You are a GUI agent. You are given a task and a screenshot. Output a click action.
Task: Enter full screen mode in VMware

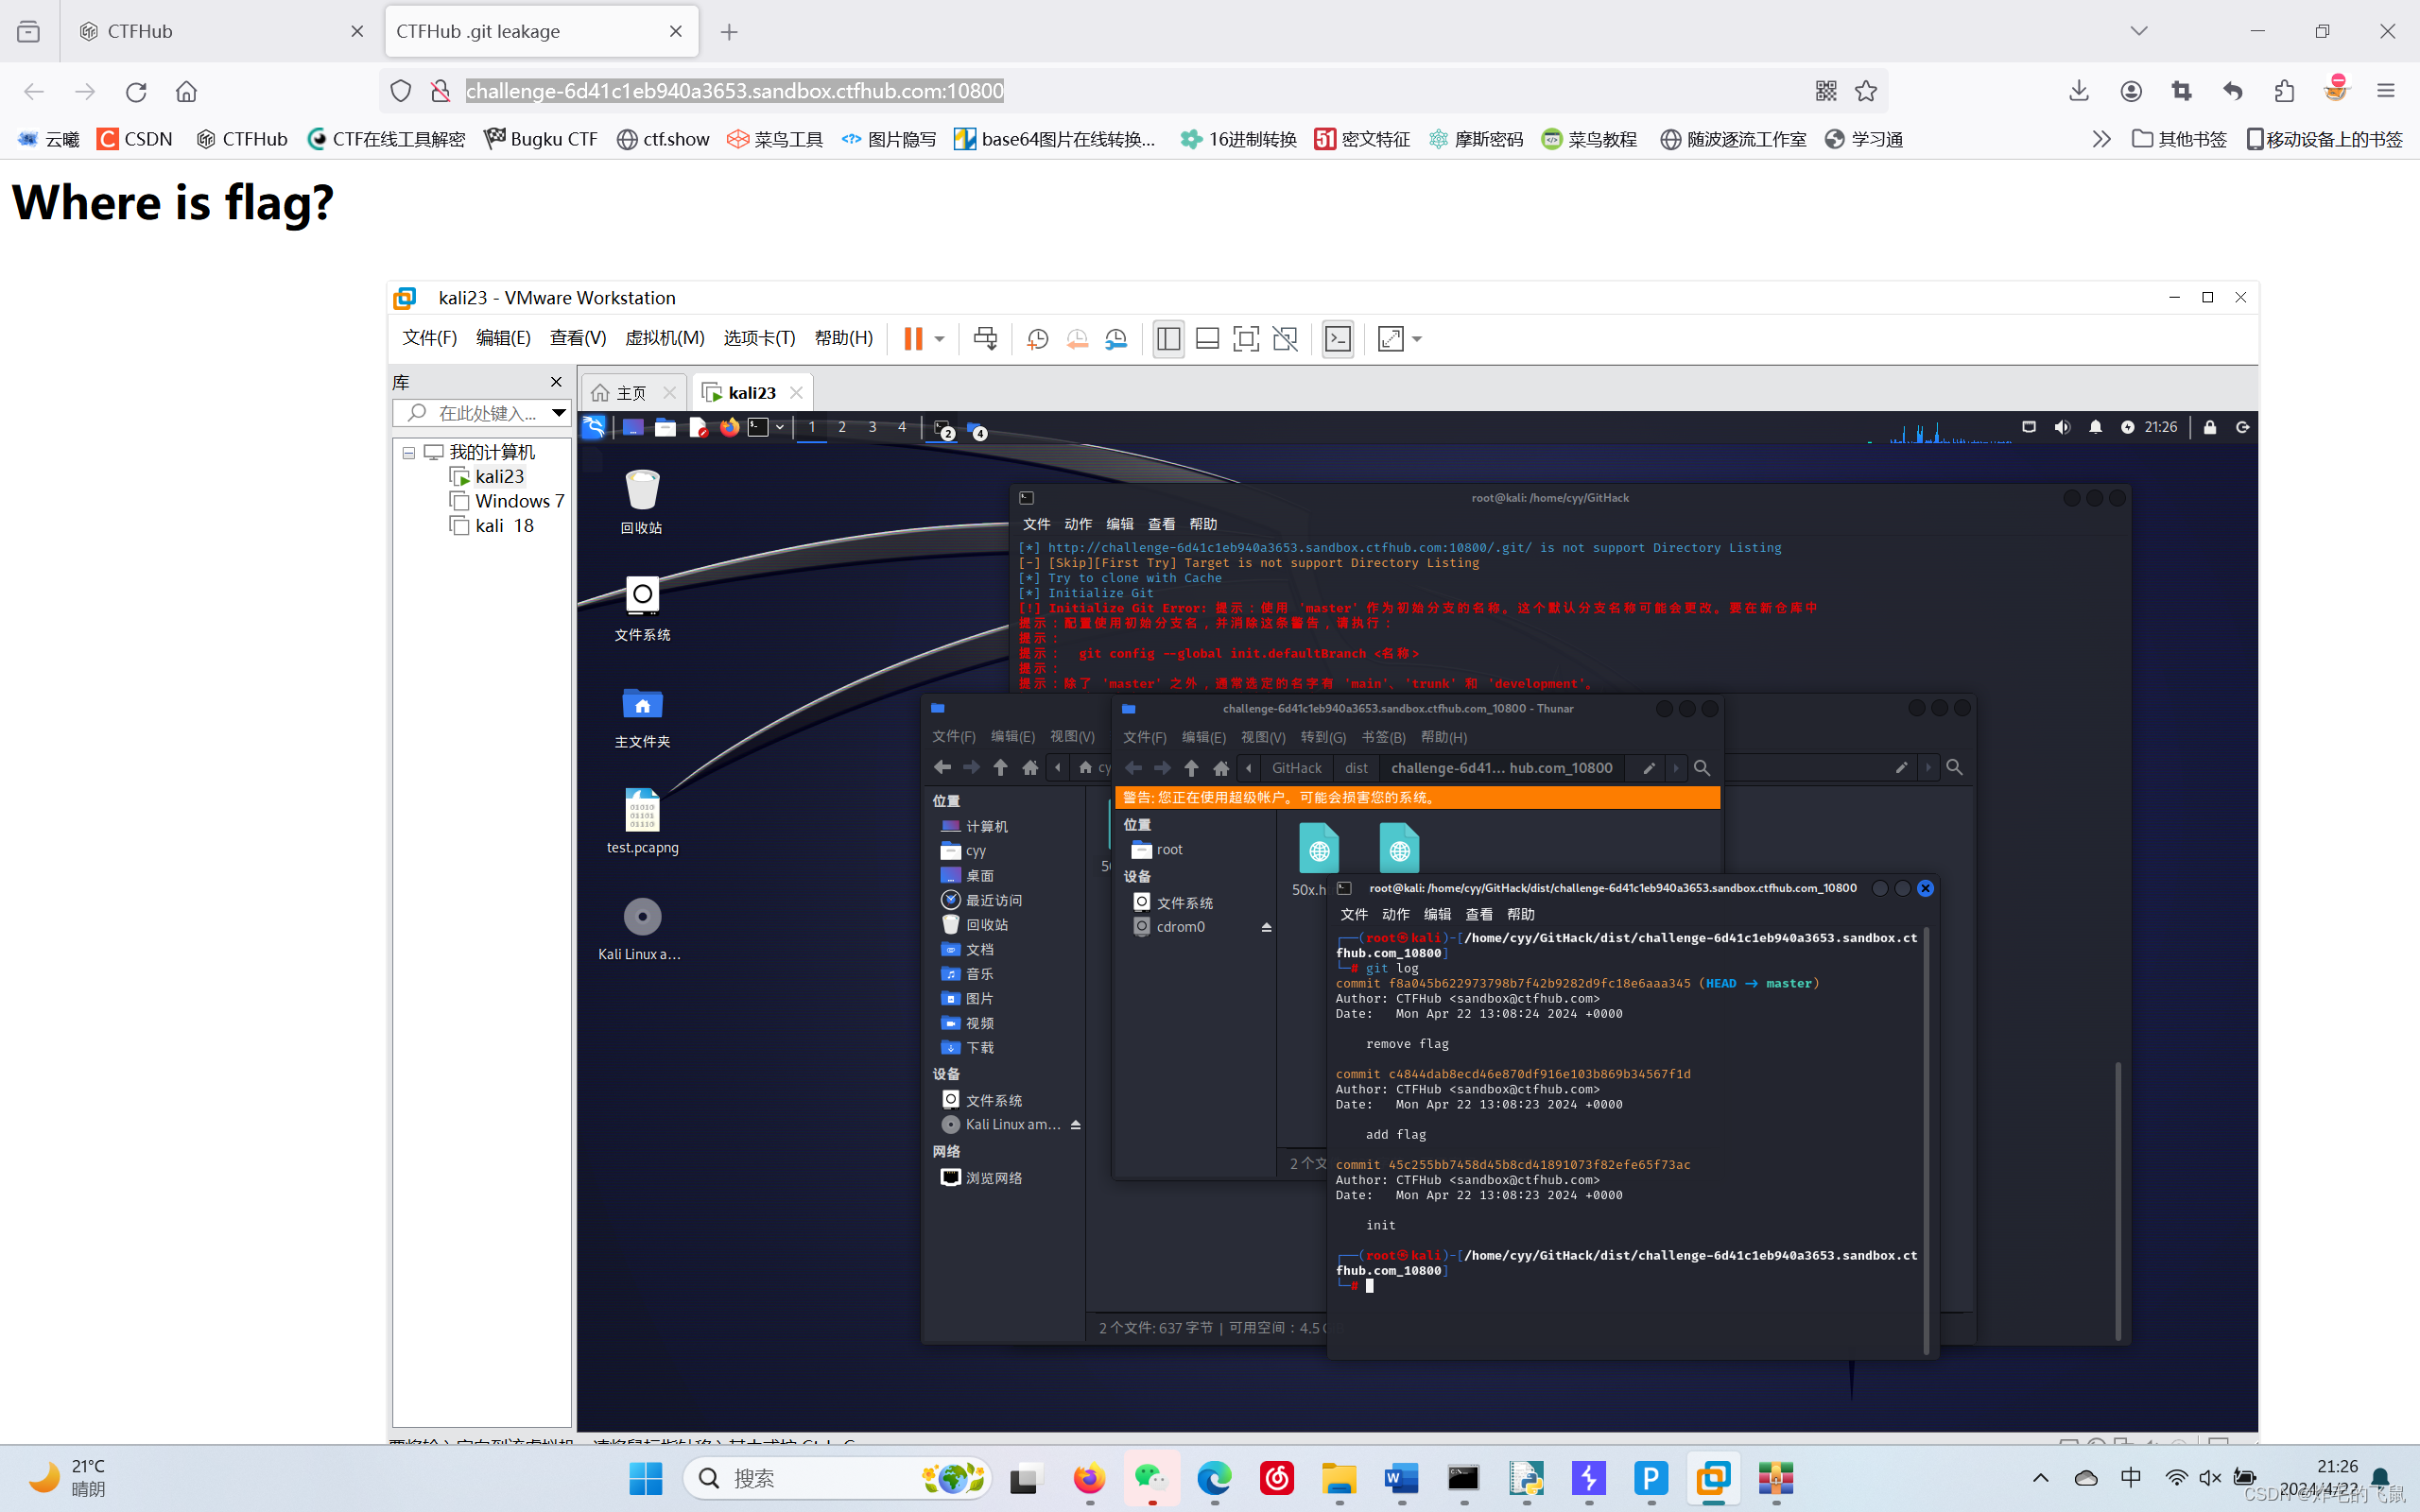pos(1246,339)
